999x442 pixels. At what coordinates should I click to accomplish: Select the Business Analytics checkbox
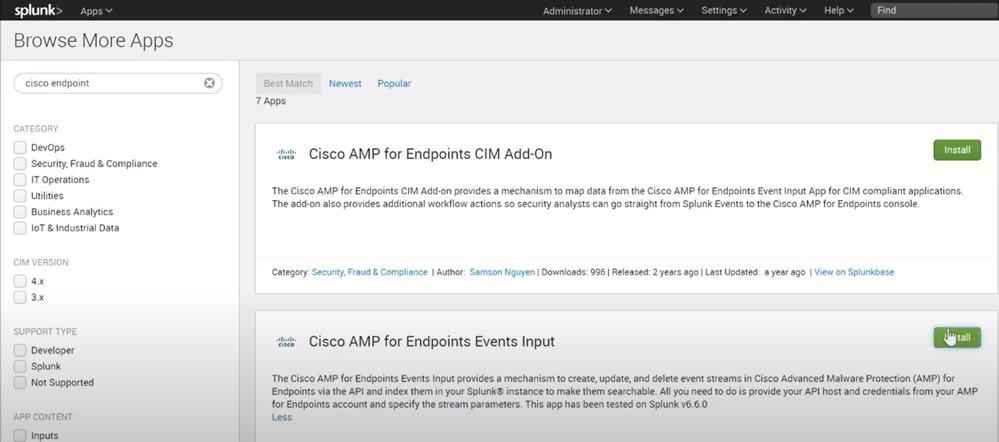coord(20,211)
